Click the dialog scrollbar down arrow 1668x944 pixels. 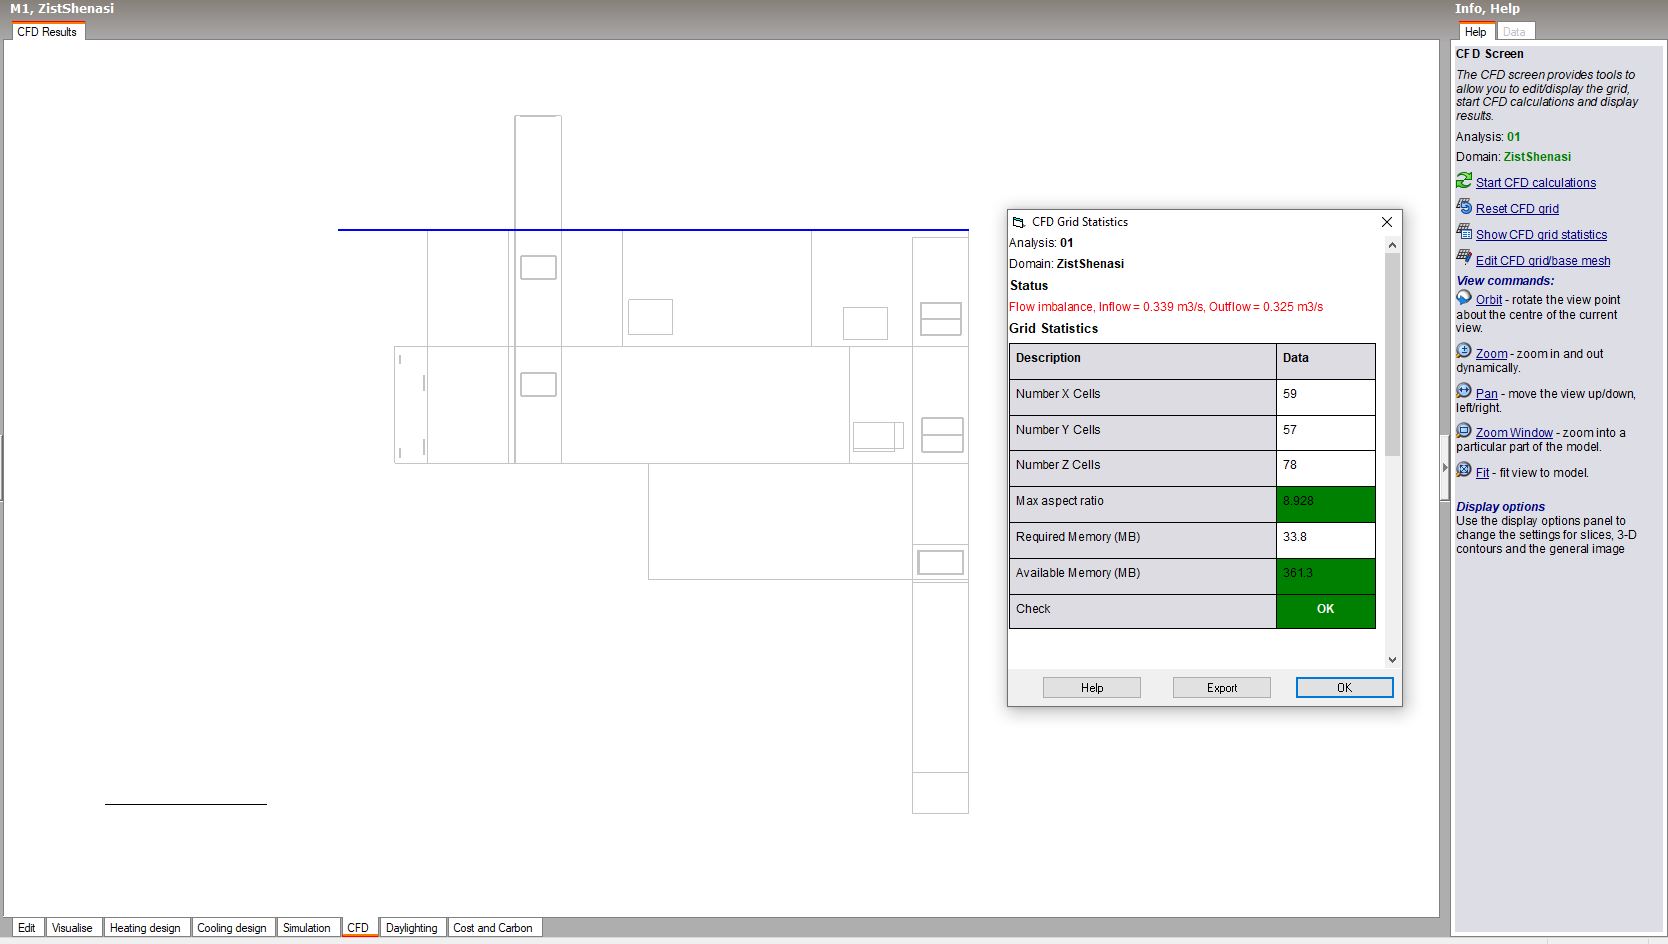(1392, 660)
